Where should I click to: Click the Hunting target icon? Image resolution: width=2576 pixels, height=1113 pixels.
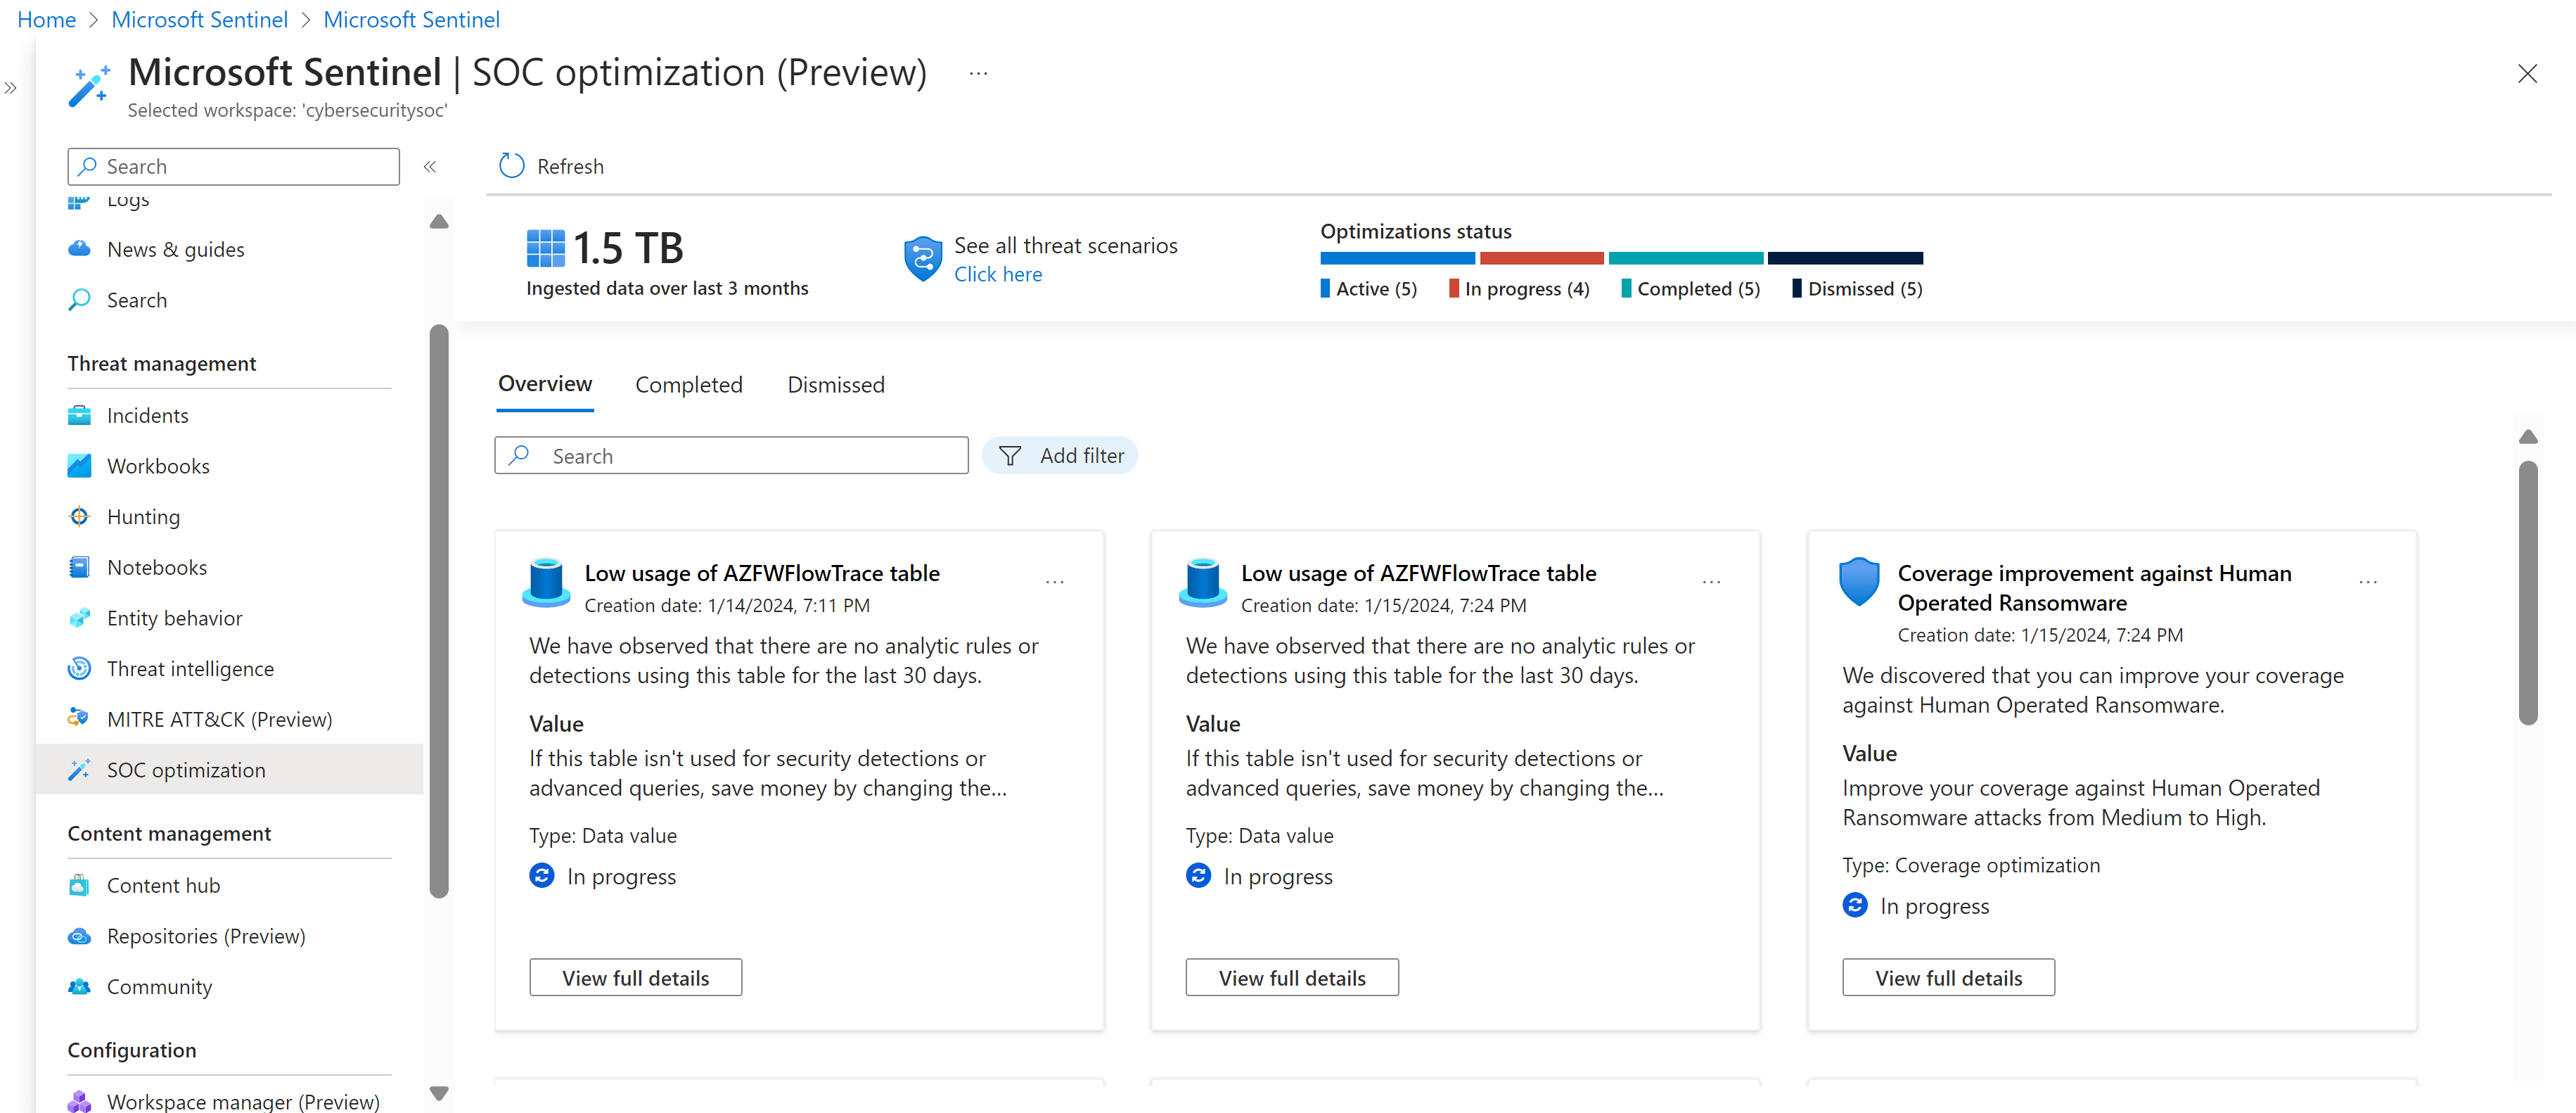click(x=79, y=516)
